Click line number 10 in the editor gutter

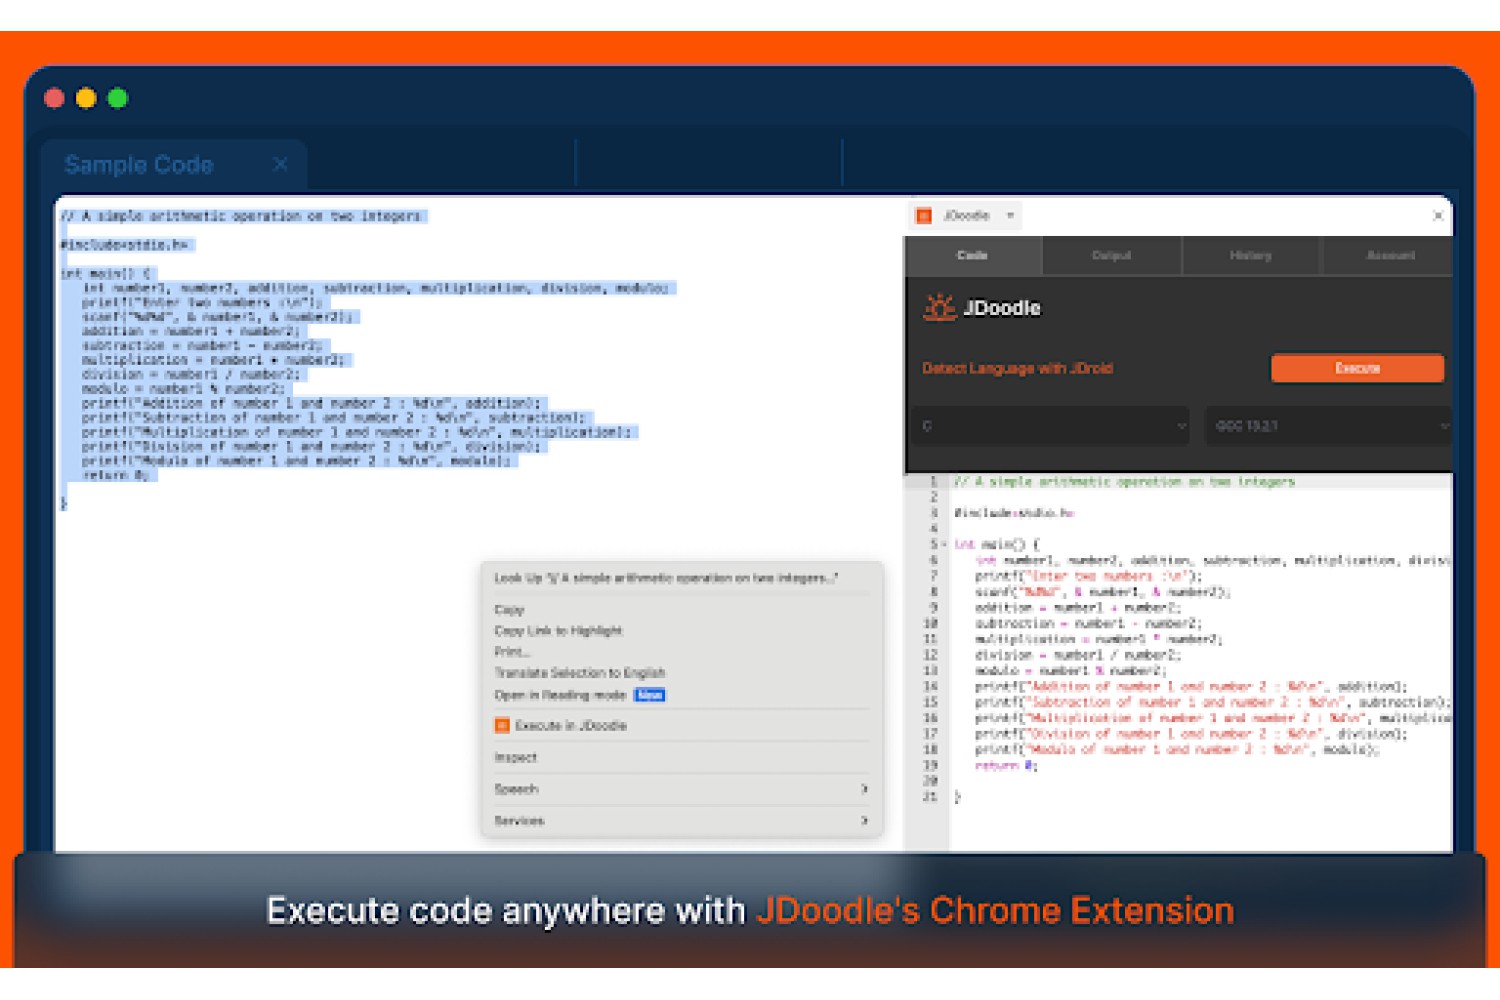point(930,624)
